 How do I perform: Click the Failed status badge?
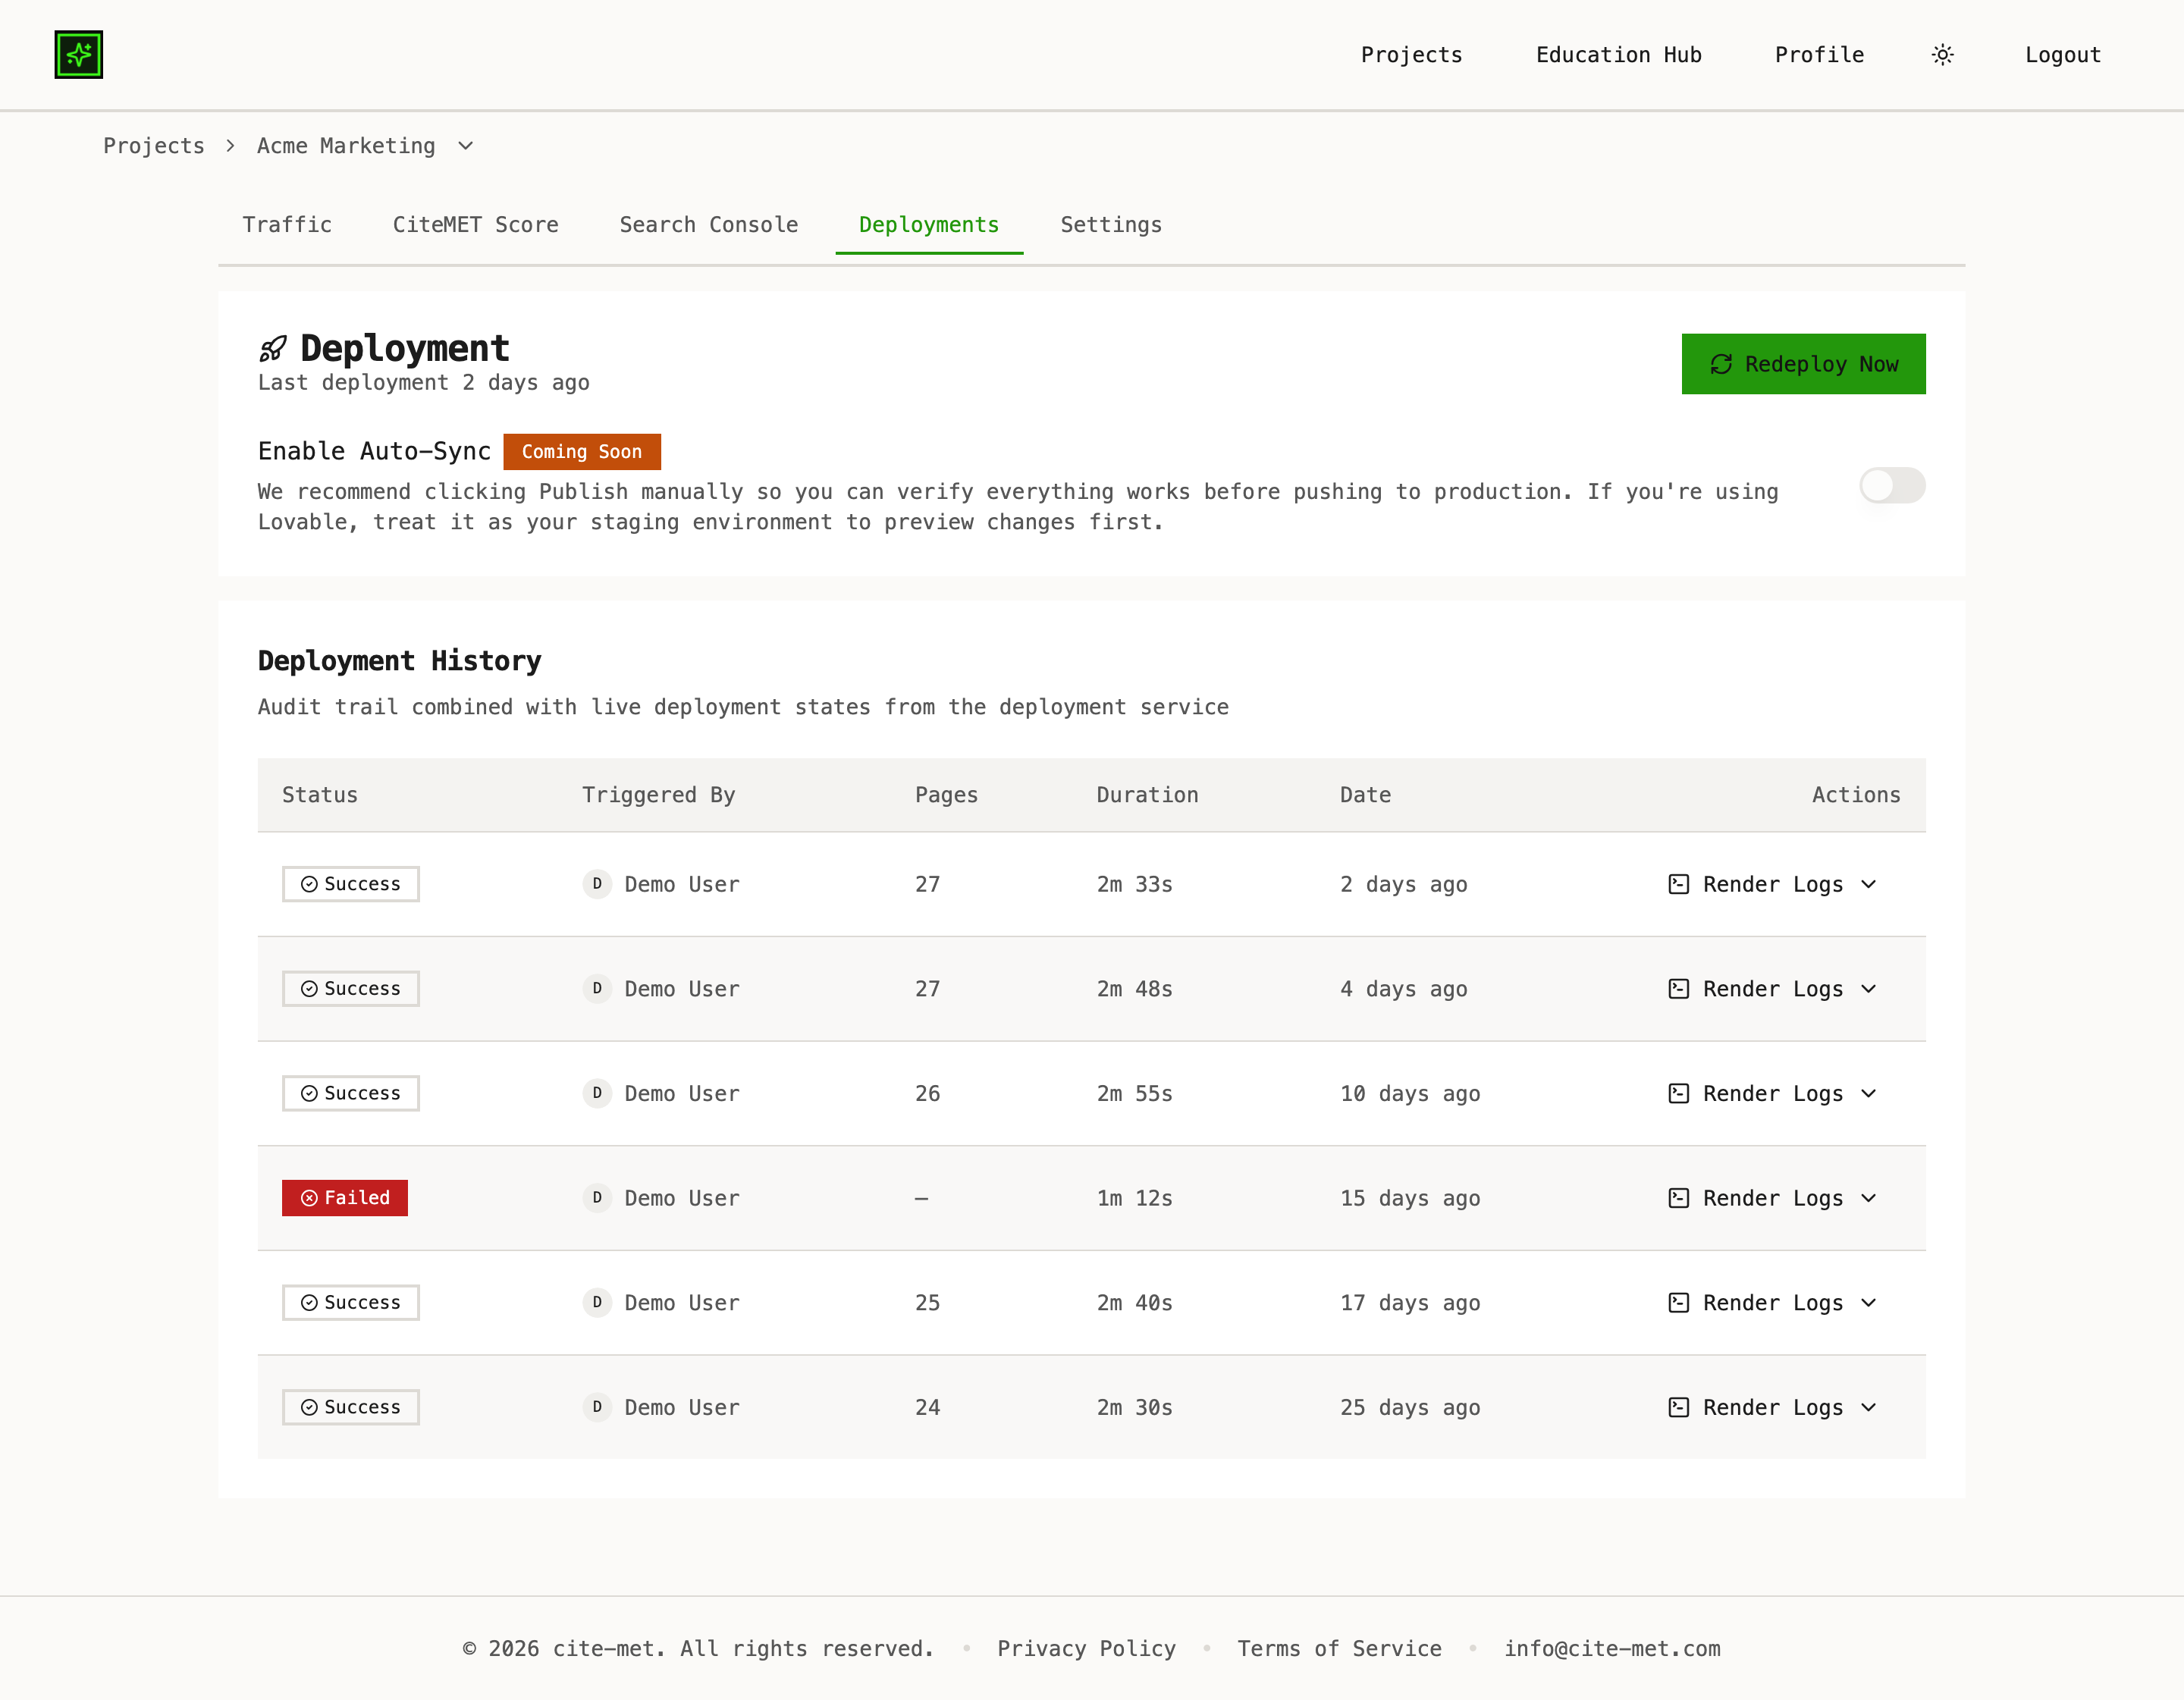[x=345, y=1198]
